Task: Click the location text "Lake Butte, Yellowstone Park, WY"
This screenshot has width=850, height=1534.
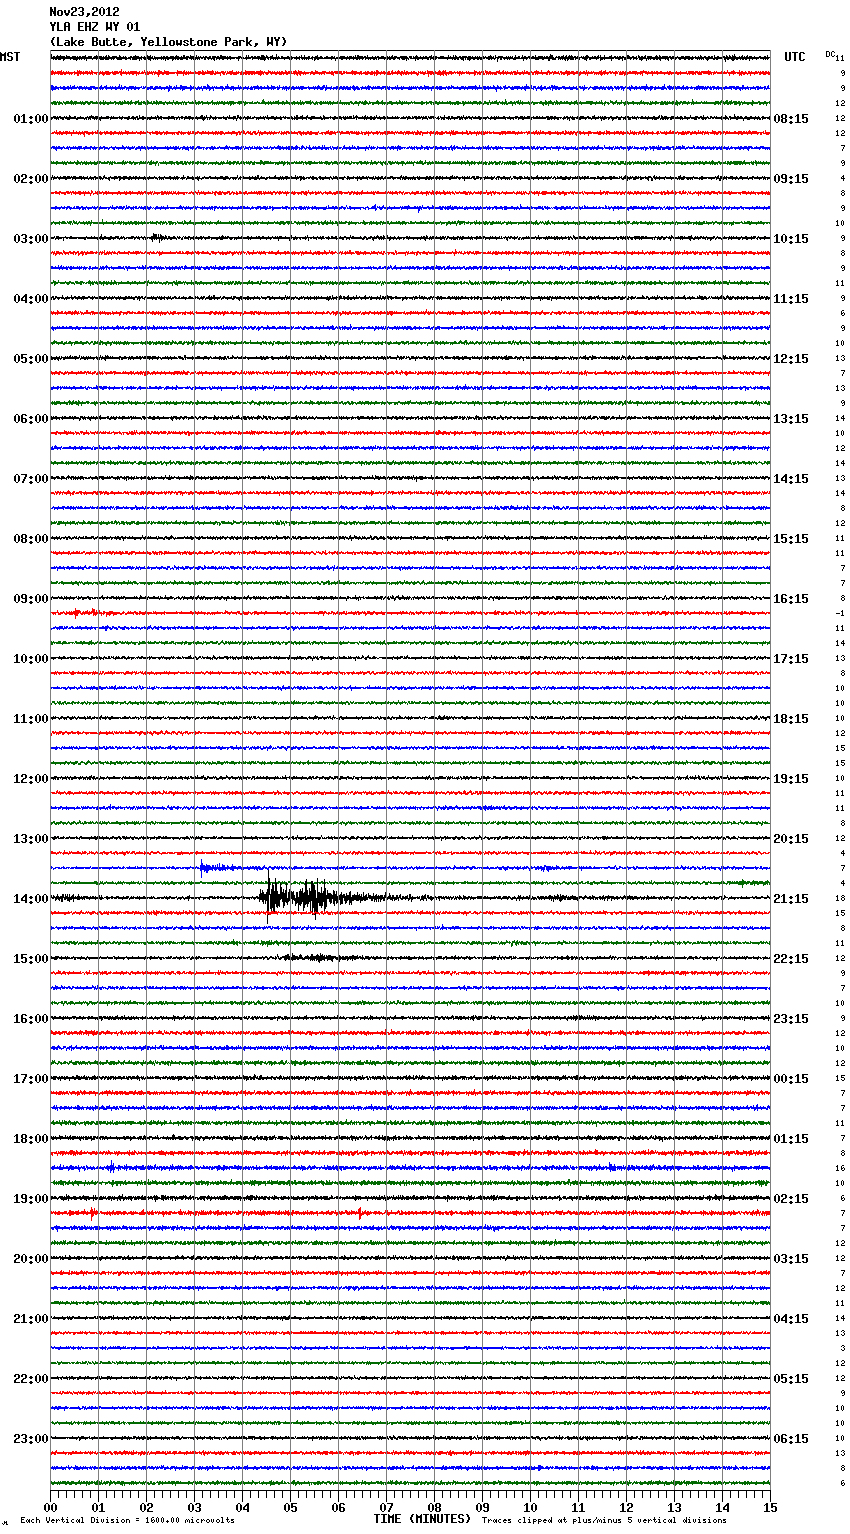Action: [171, 42]
